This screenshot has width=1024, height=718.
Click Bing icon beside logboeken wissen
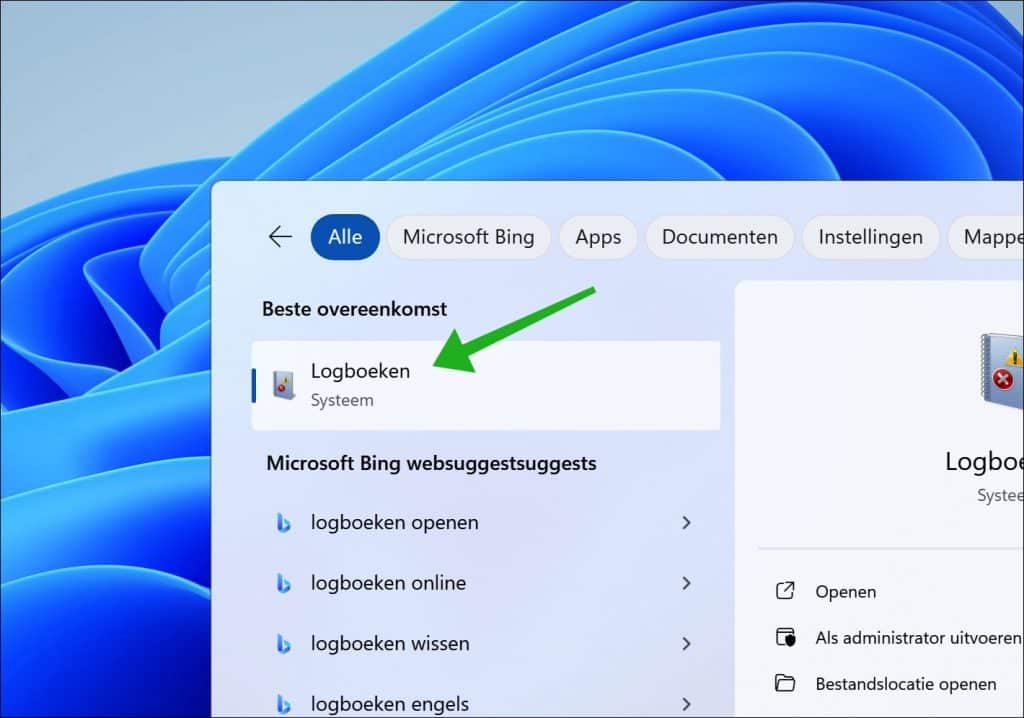click(x=283, y=644)
